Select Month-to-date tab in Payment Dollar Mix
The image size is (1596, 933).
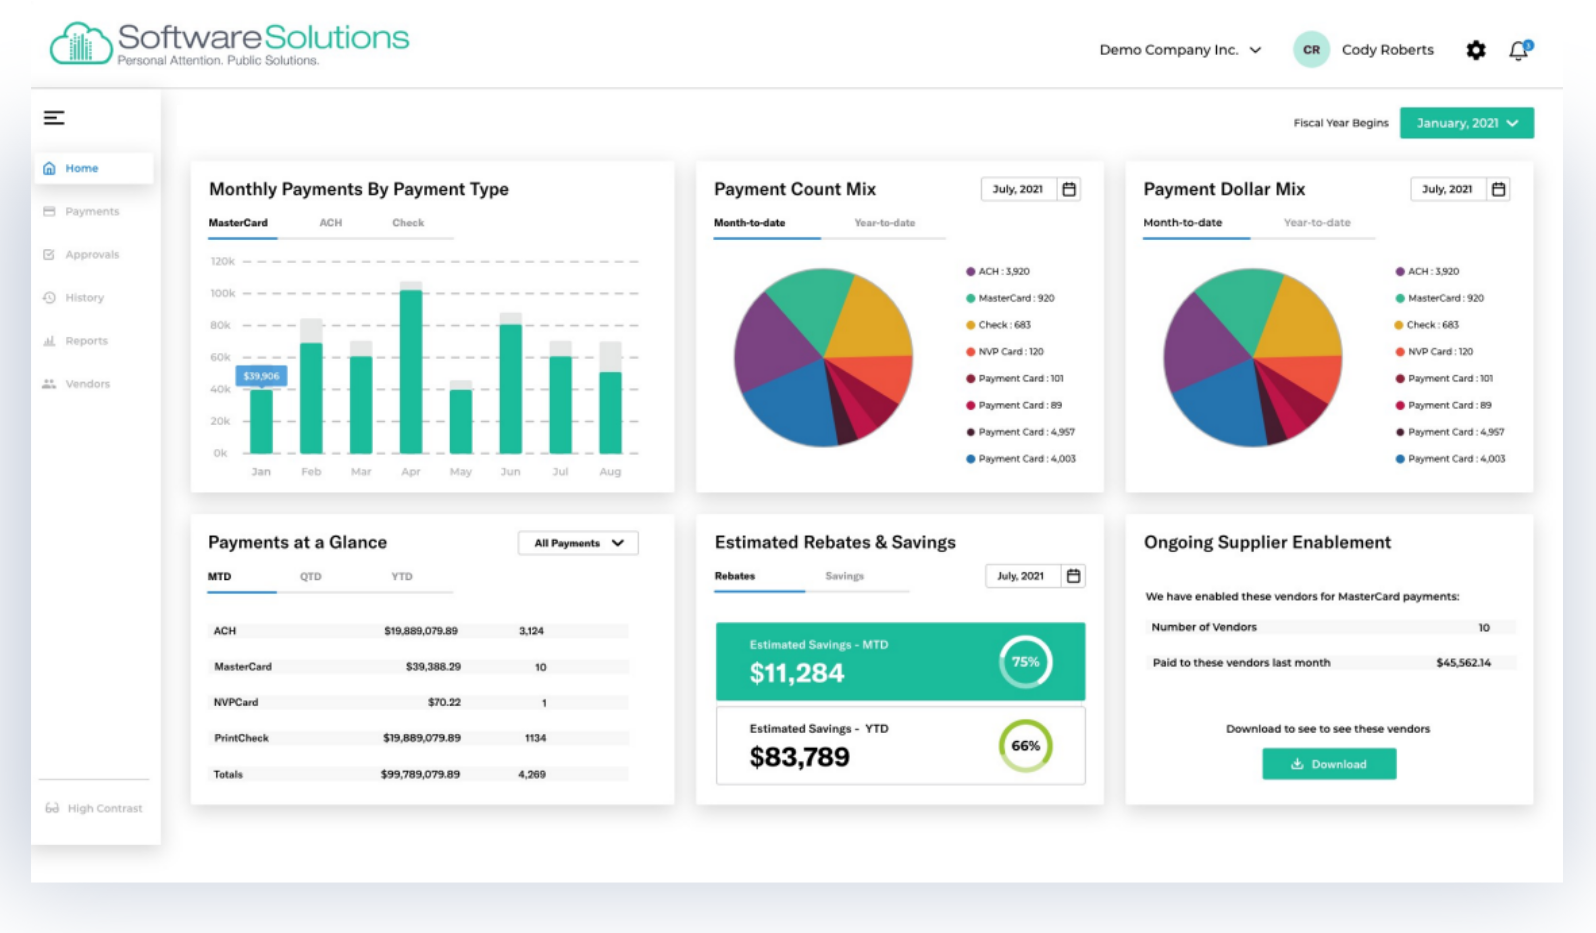click(1183, 223)
